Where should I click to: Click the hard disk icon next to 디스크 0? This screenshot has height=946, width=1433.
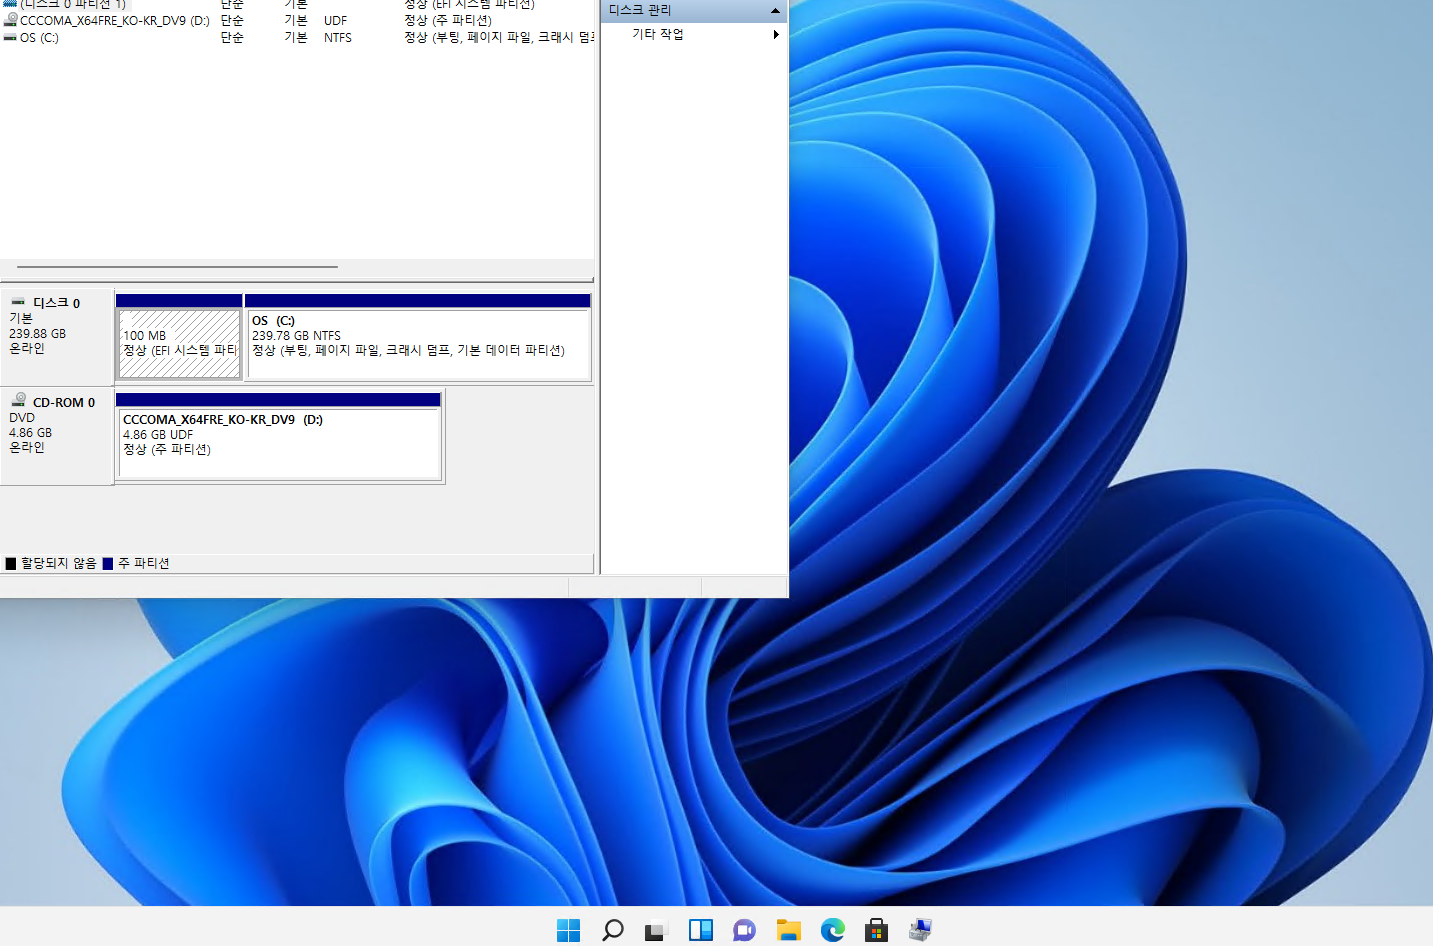[19, 302]
